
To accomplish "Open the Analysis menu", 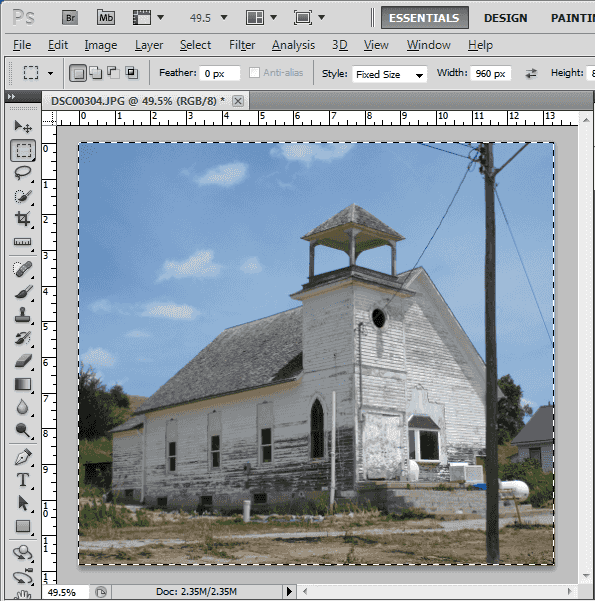I will (x=293, y=45).
